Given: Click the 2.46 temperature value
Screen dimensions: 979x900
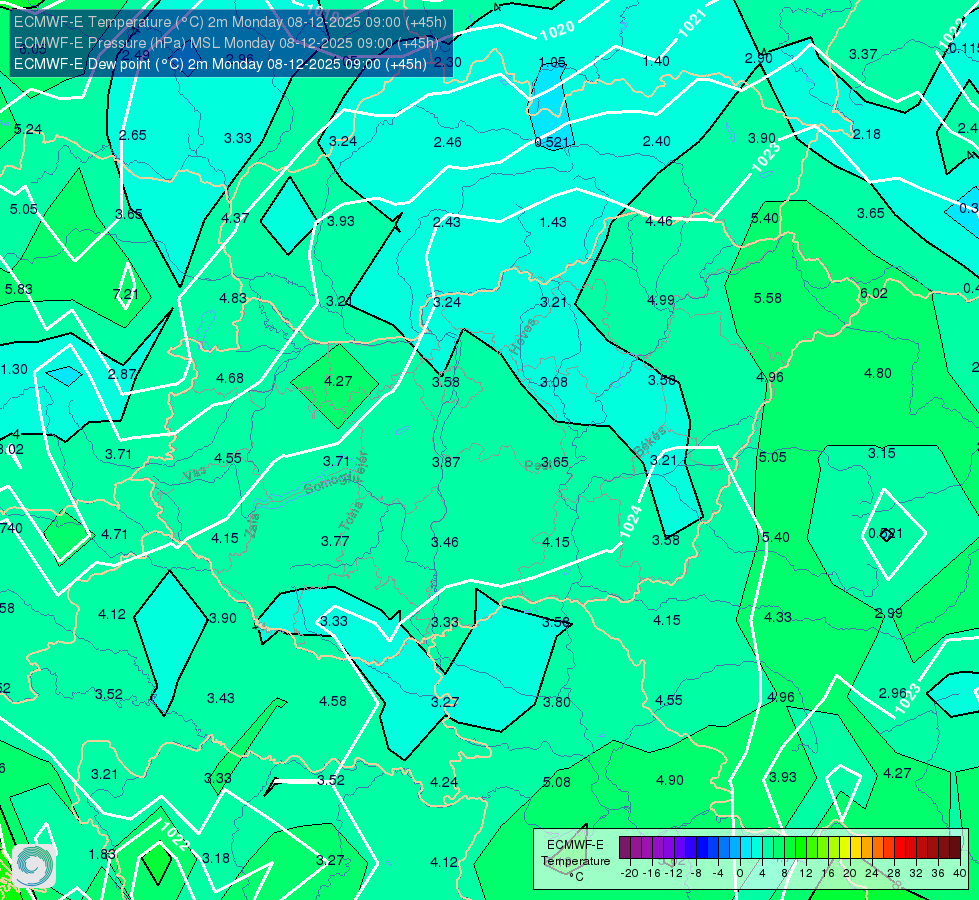Looking at the screenshot, I should (x=448, y=142).
